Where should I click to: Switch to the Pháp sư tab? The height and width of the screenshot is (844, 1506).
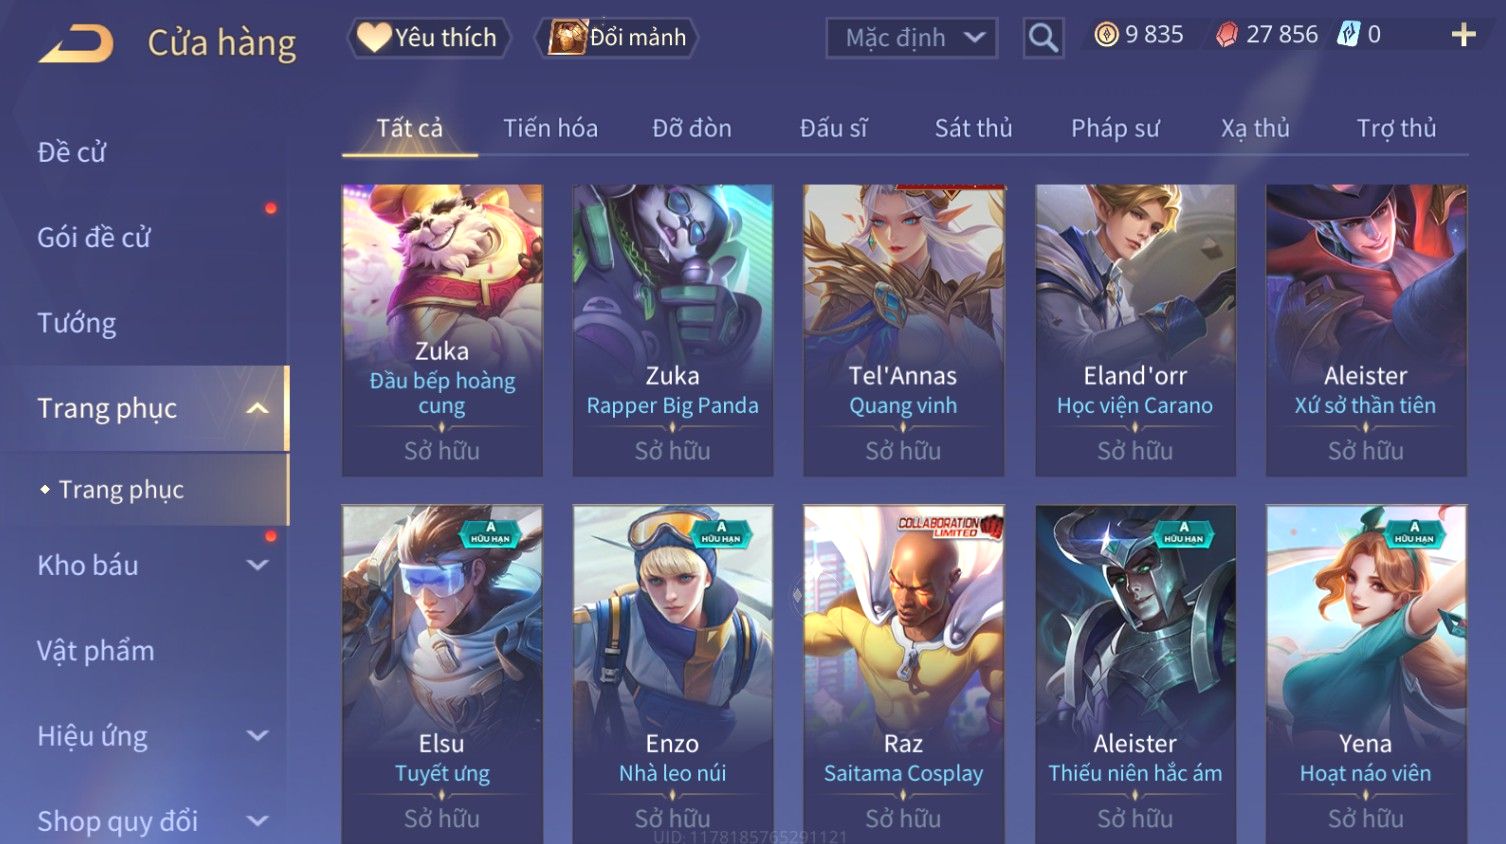[1115, 128]
